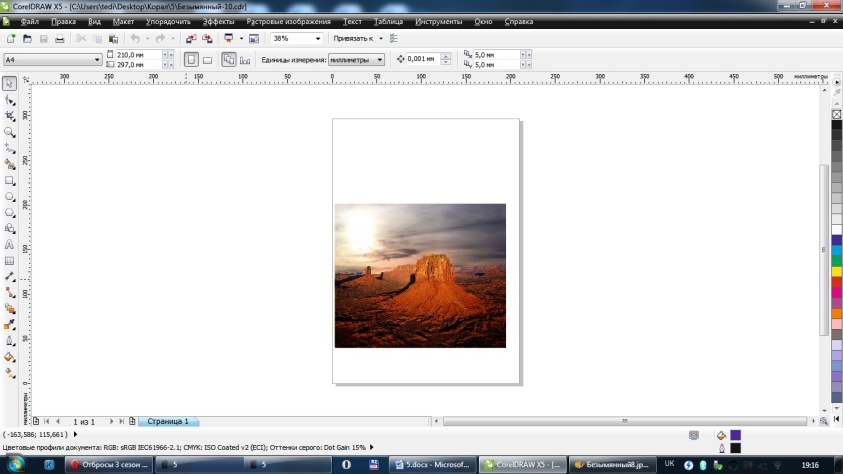The image size is (843, 474).
Task: Select the Pick tool
Action: (9, 83)
